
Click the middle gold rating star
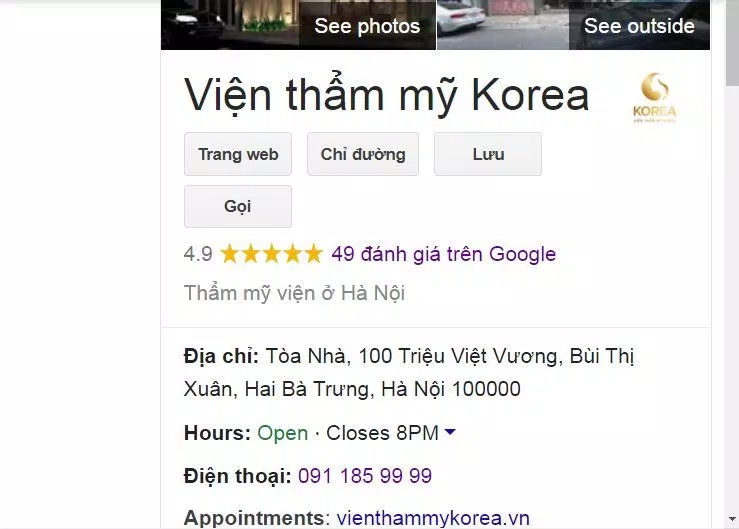click(272, 254)
